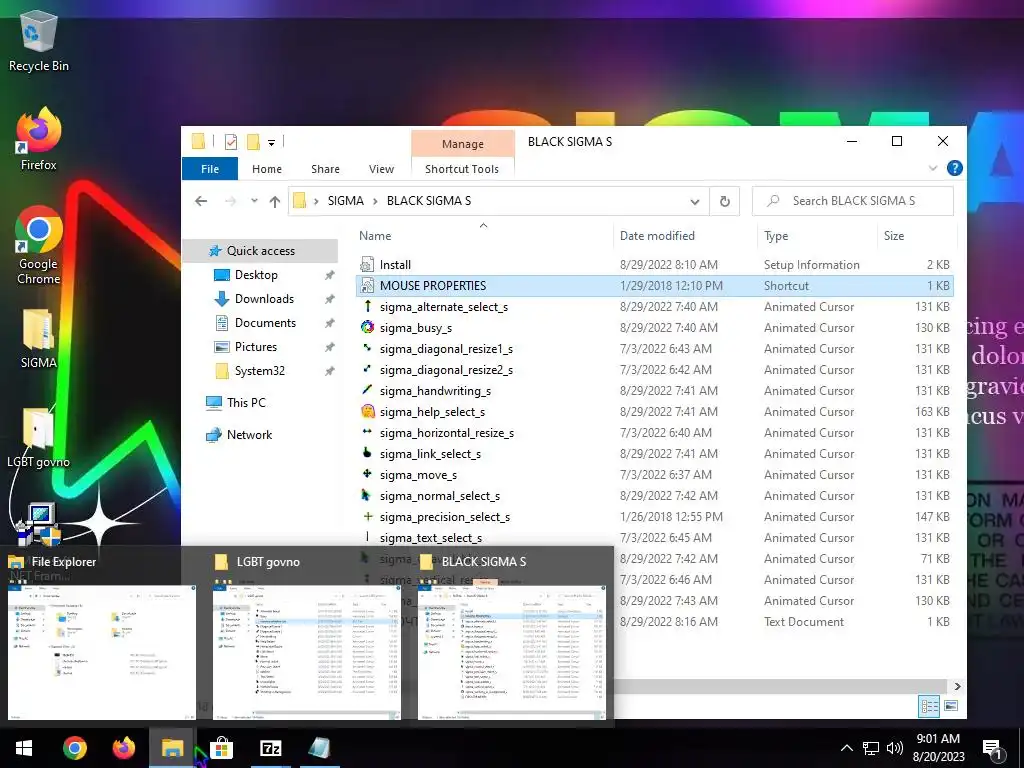Select the SIGMA folder on the desktop

point(39,338)
